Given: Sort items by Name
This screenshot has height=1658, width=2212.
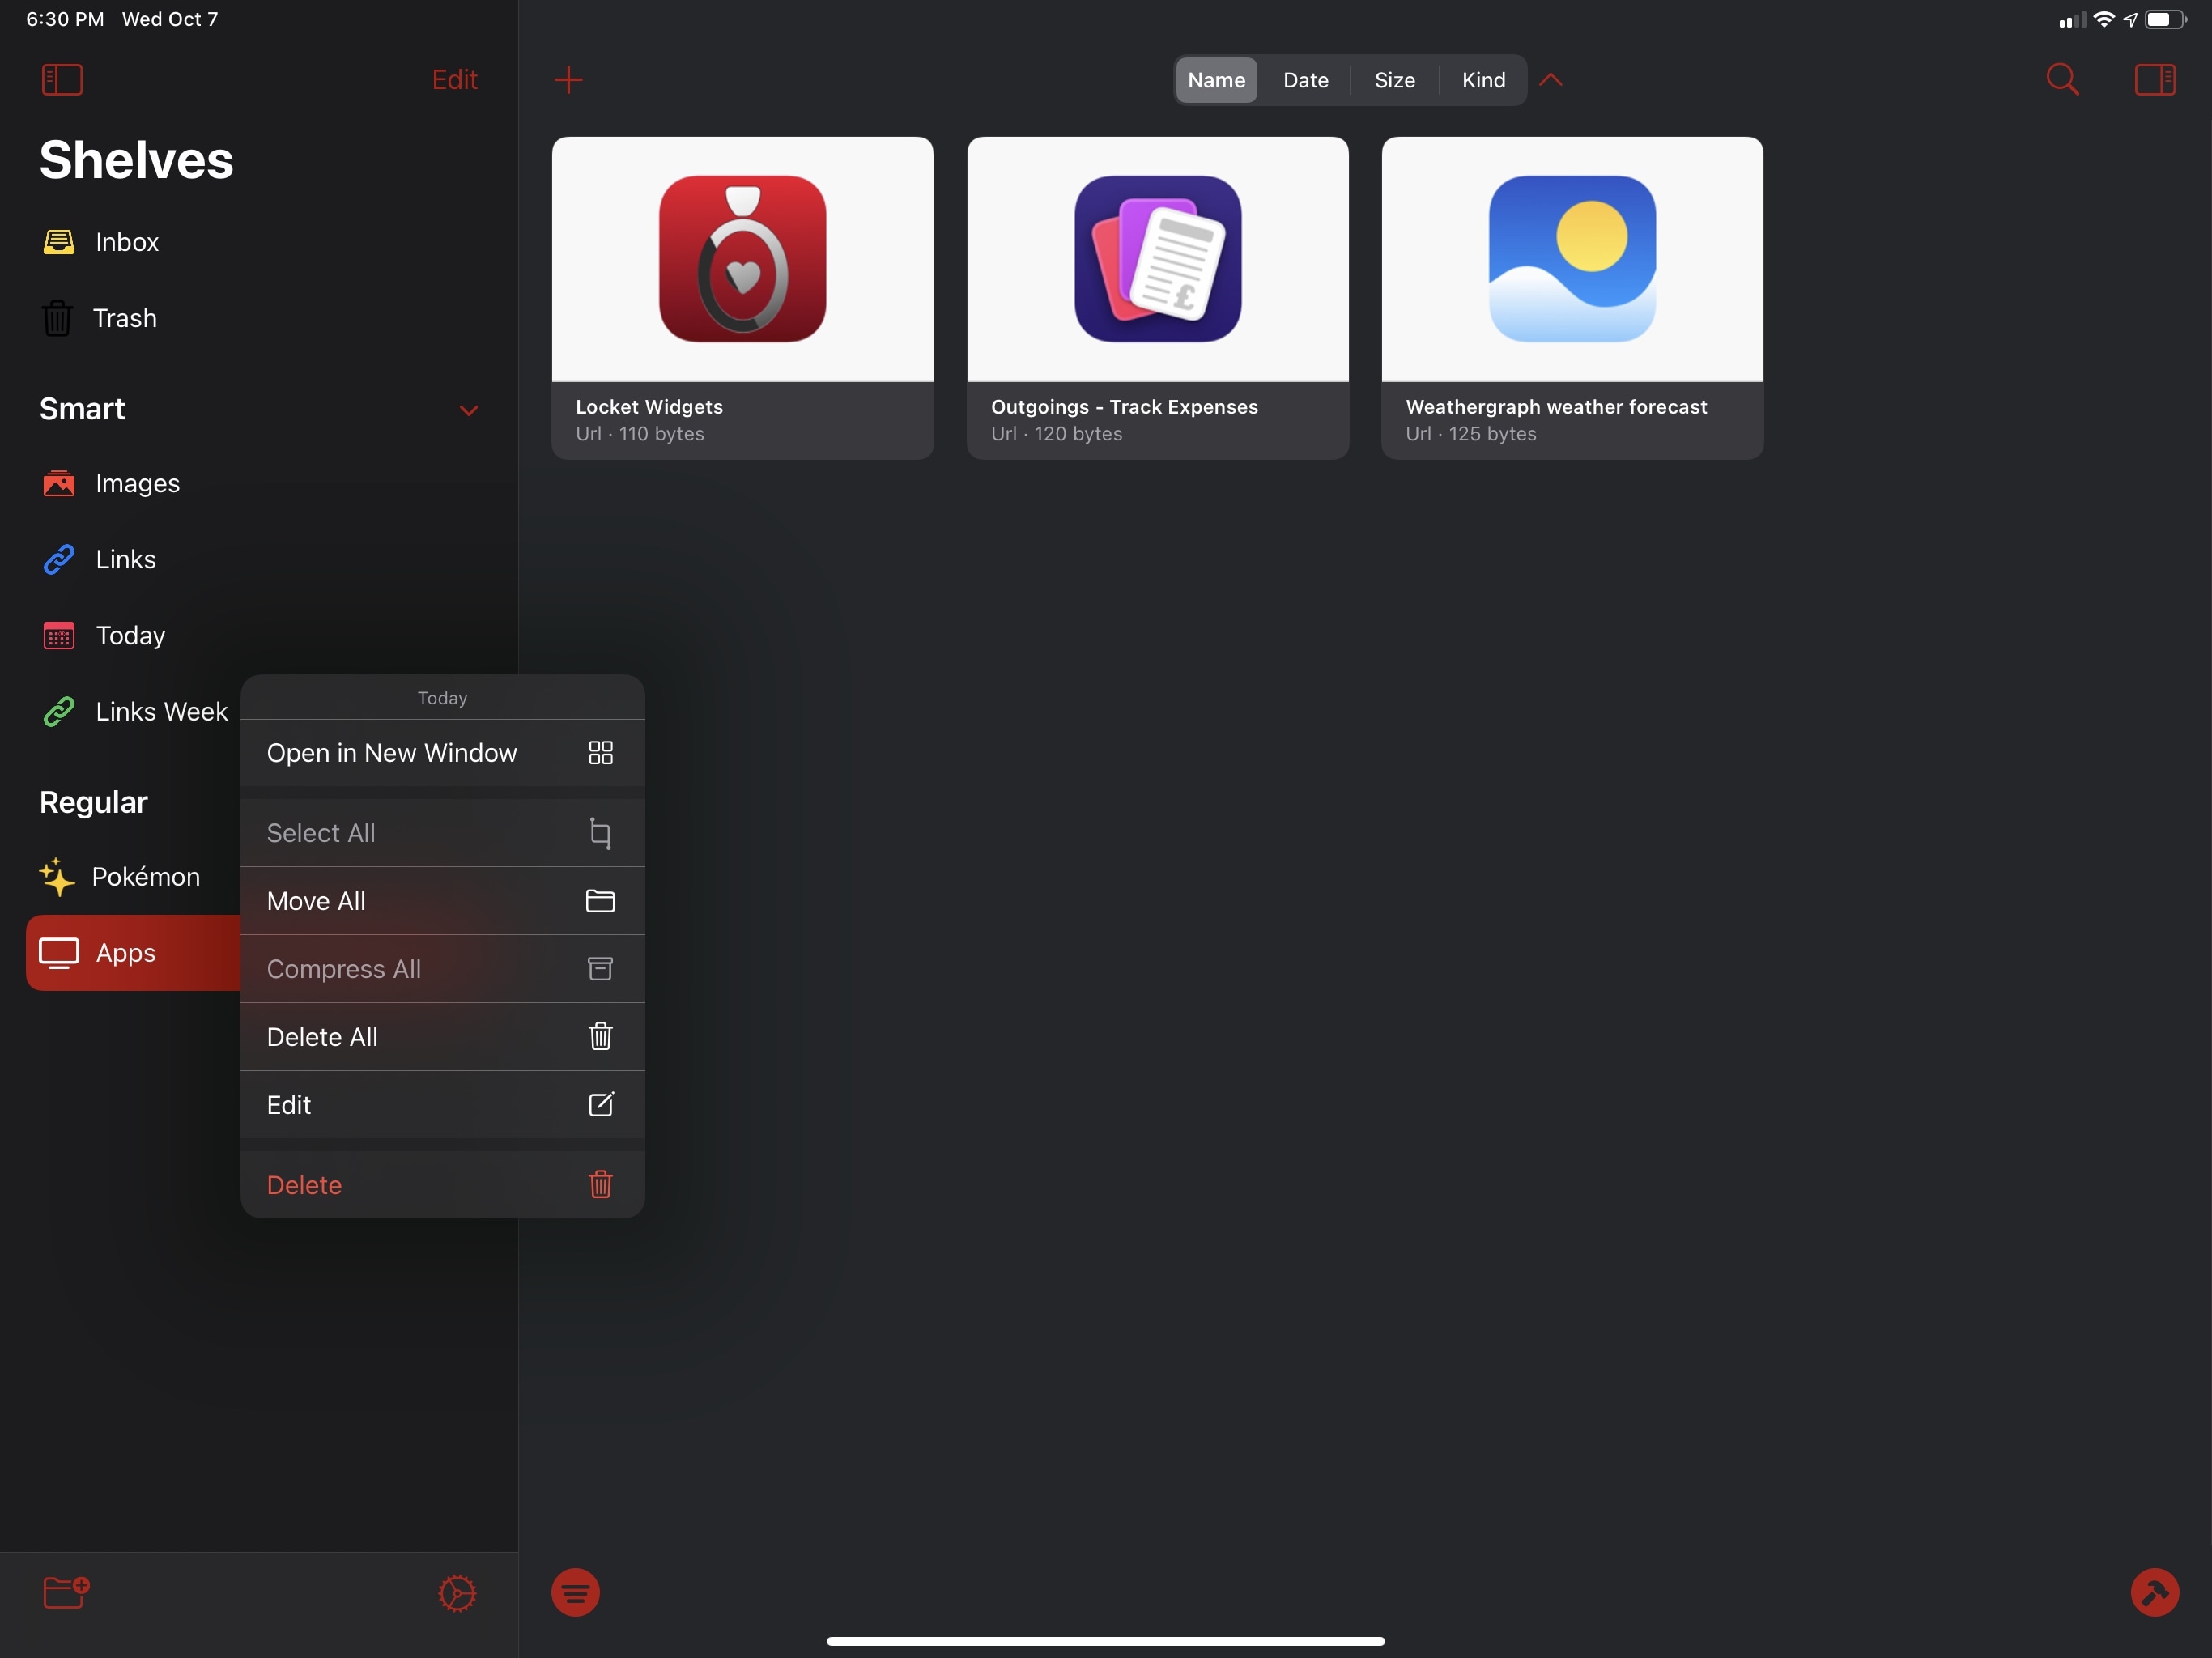Looking at the screenshot, I should click(1216, 80).
